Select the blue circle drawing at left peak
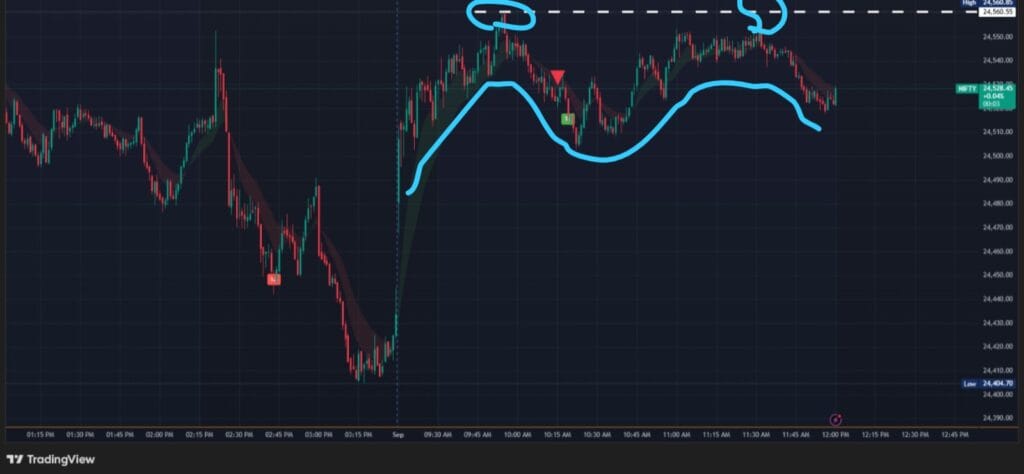This screenshot has height=474, width=1024. 503,14
